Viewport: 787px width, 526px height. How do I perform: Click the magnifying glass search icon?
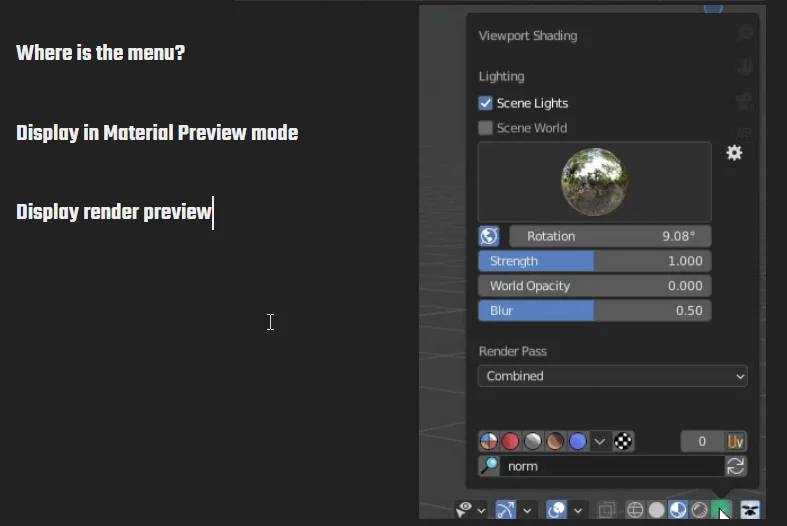pyautogui.click(x=489, y=466)
